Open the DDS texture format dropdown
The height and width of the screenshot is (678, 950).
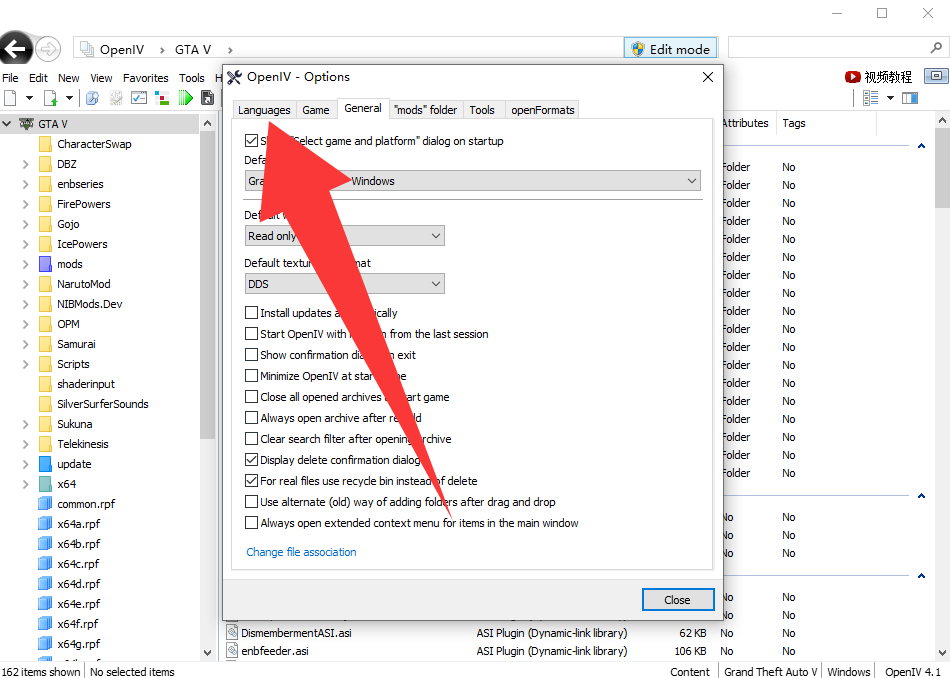coord(344,284)
